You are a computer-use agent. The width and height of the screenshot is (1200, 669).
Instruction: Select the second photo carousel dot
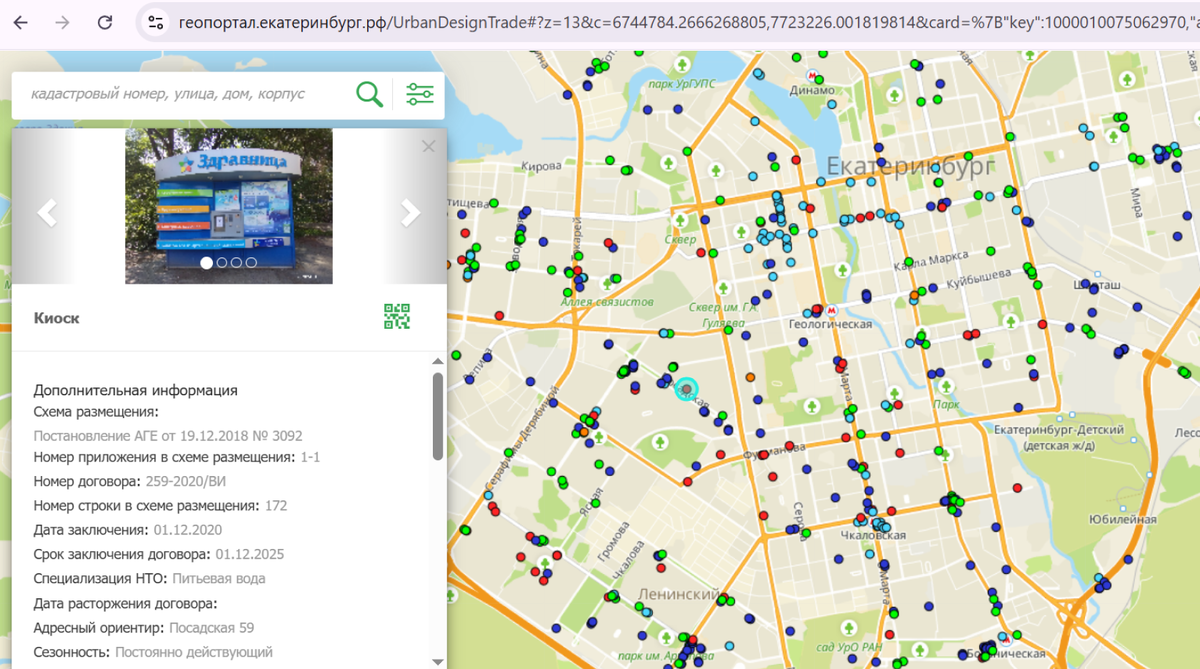pos(221,263)
